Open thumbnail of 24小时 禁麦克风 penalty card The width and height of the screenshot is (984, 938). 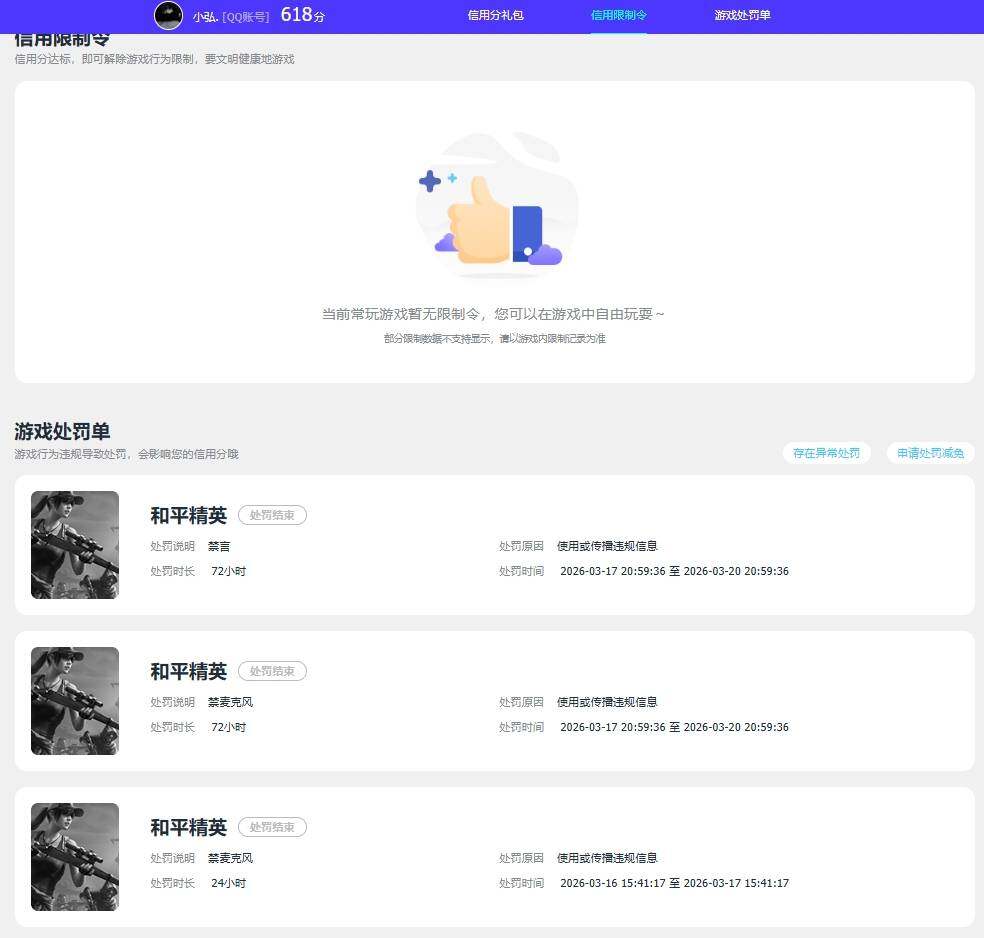pyautogui.click(x=75, y=857)
